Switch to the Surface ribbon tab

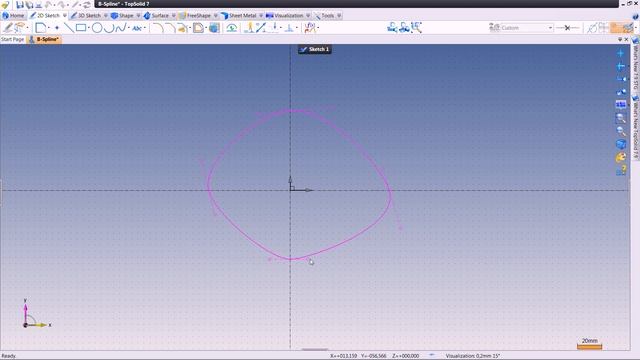pos(157,16)
